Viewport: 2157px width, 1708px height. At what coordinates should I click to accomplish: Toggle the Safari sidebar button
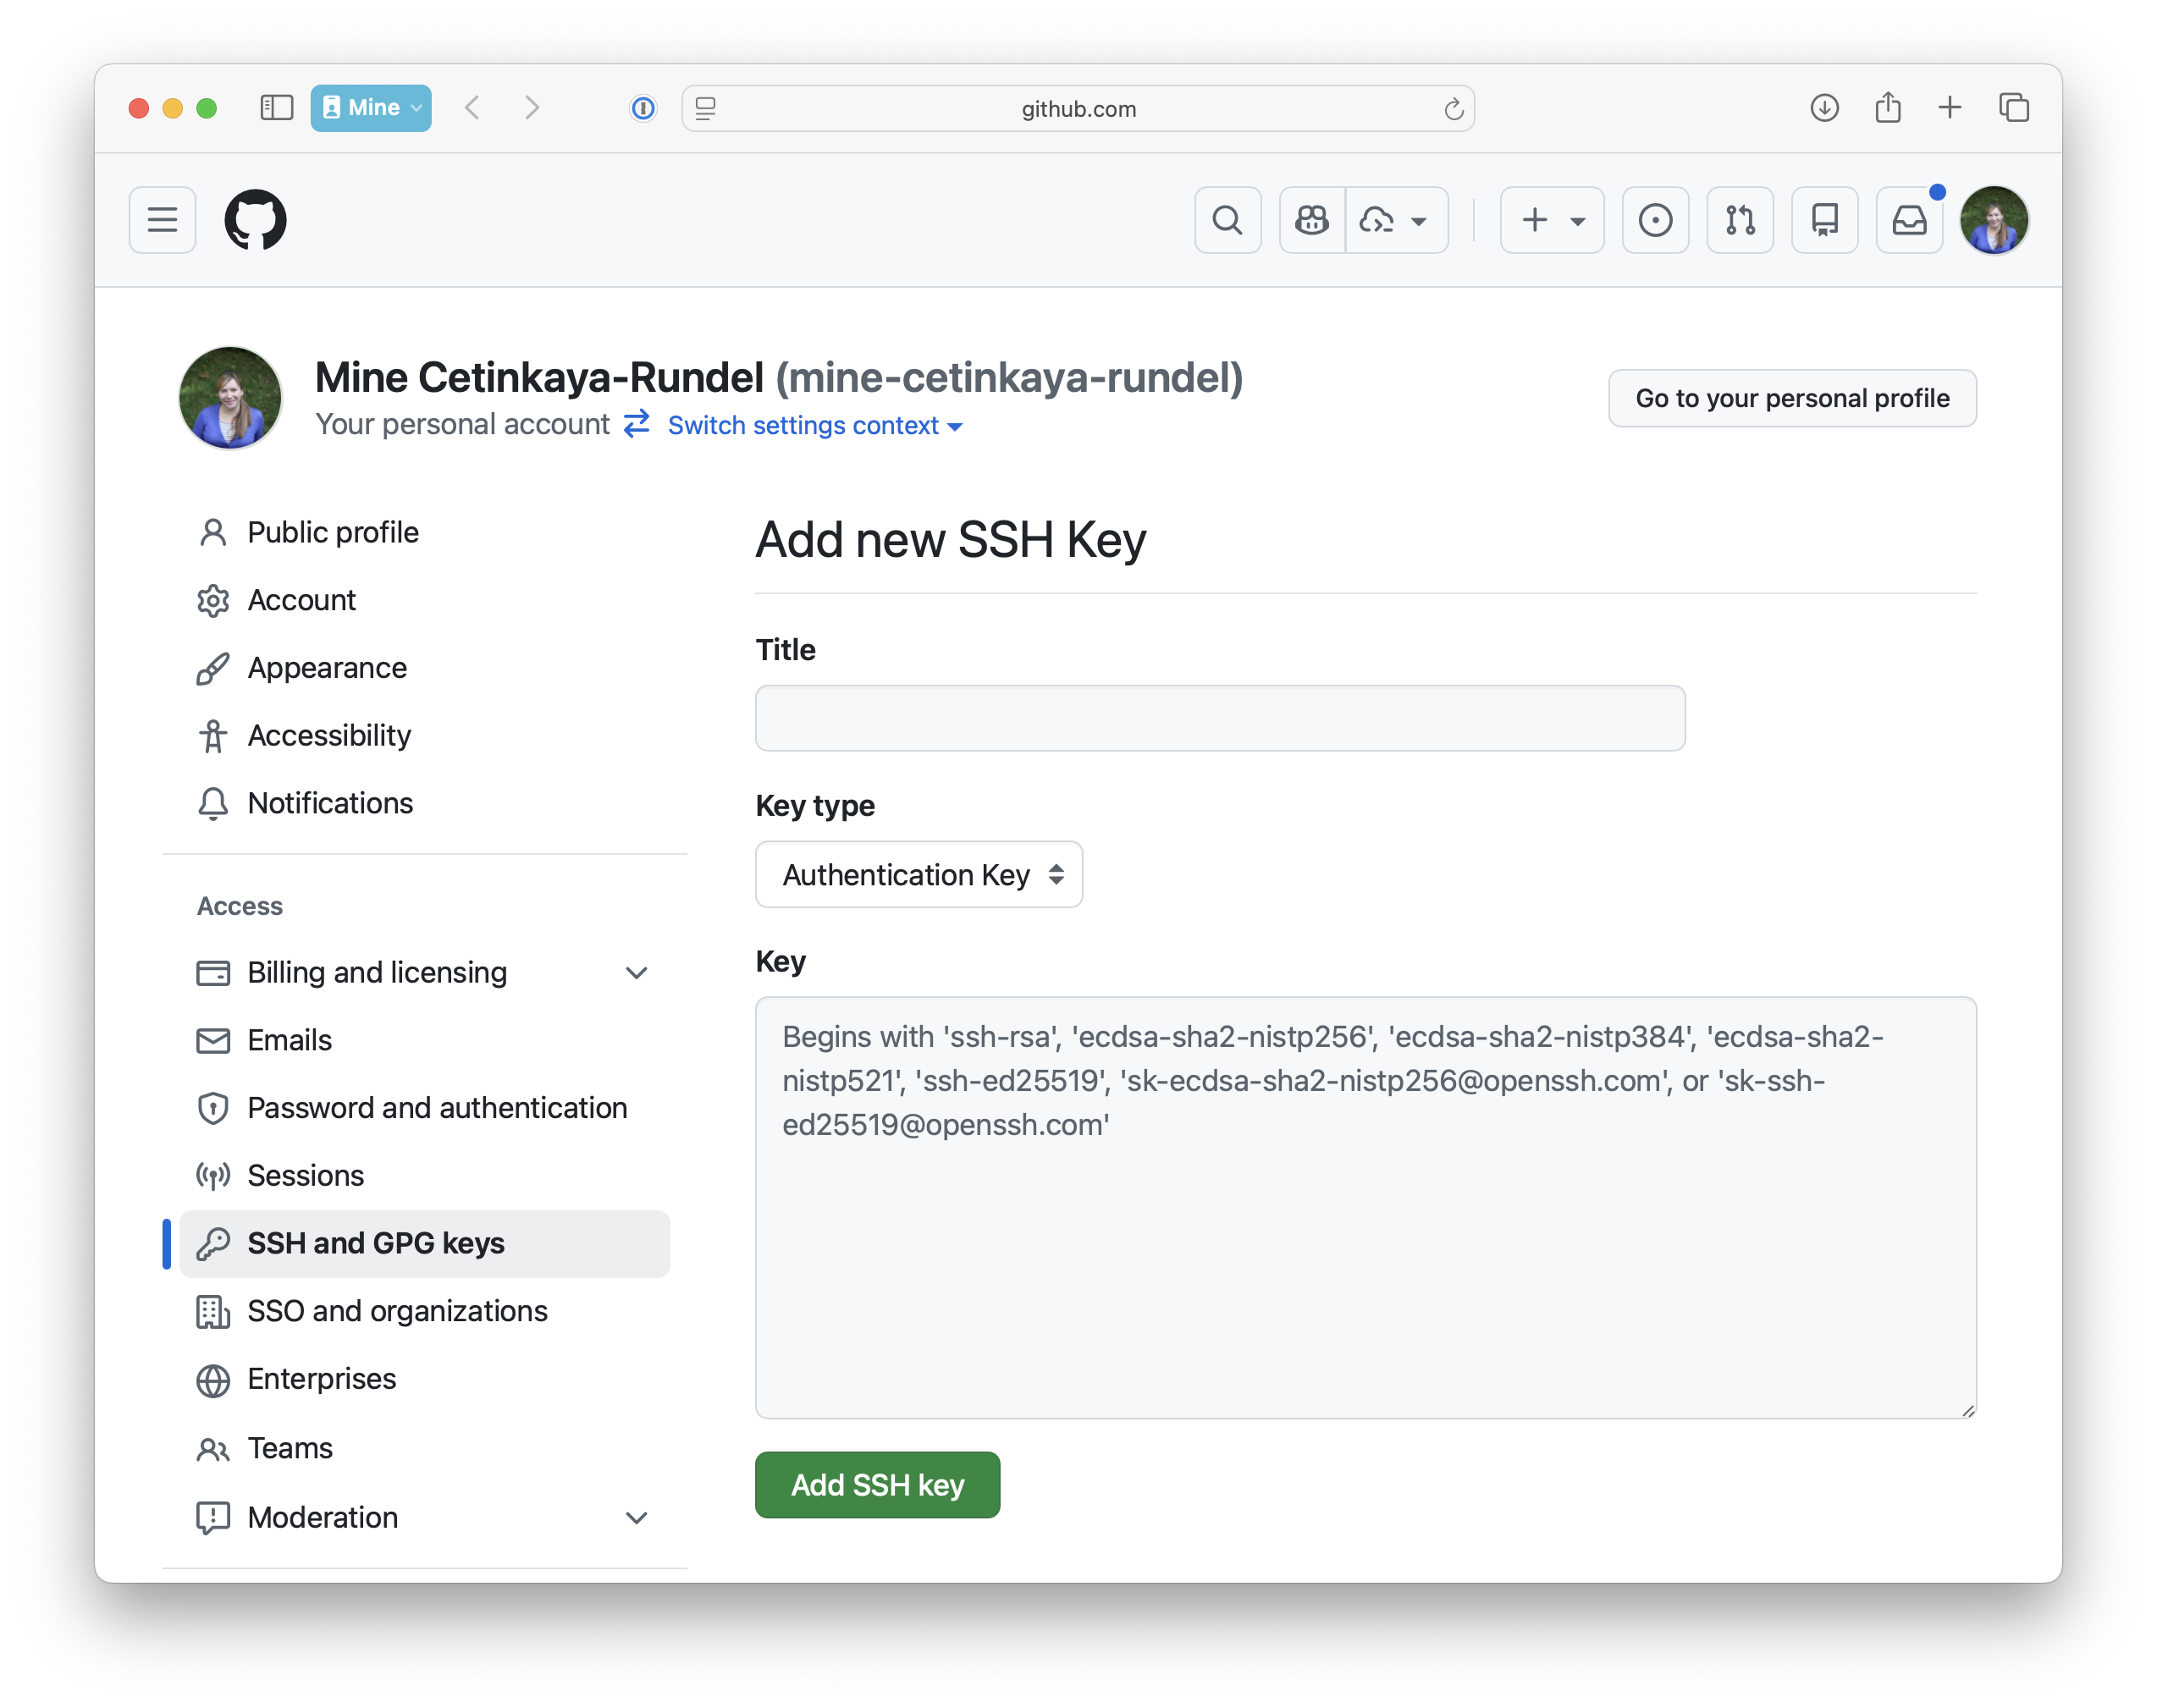276,108
